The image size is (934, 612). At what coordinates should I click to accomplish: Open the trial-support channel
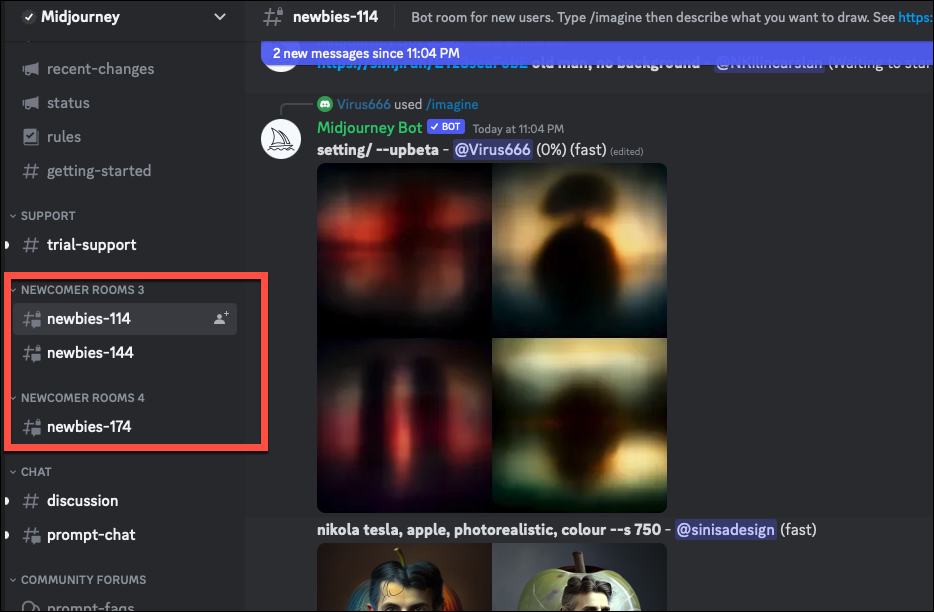pyautogui.click(x=91, y=245)
